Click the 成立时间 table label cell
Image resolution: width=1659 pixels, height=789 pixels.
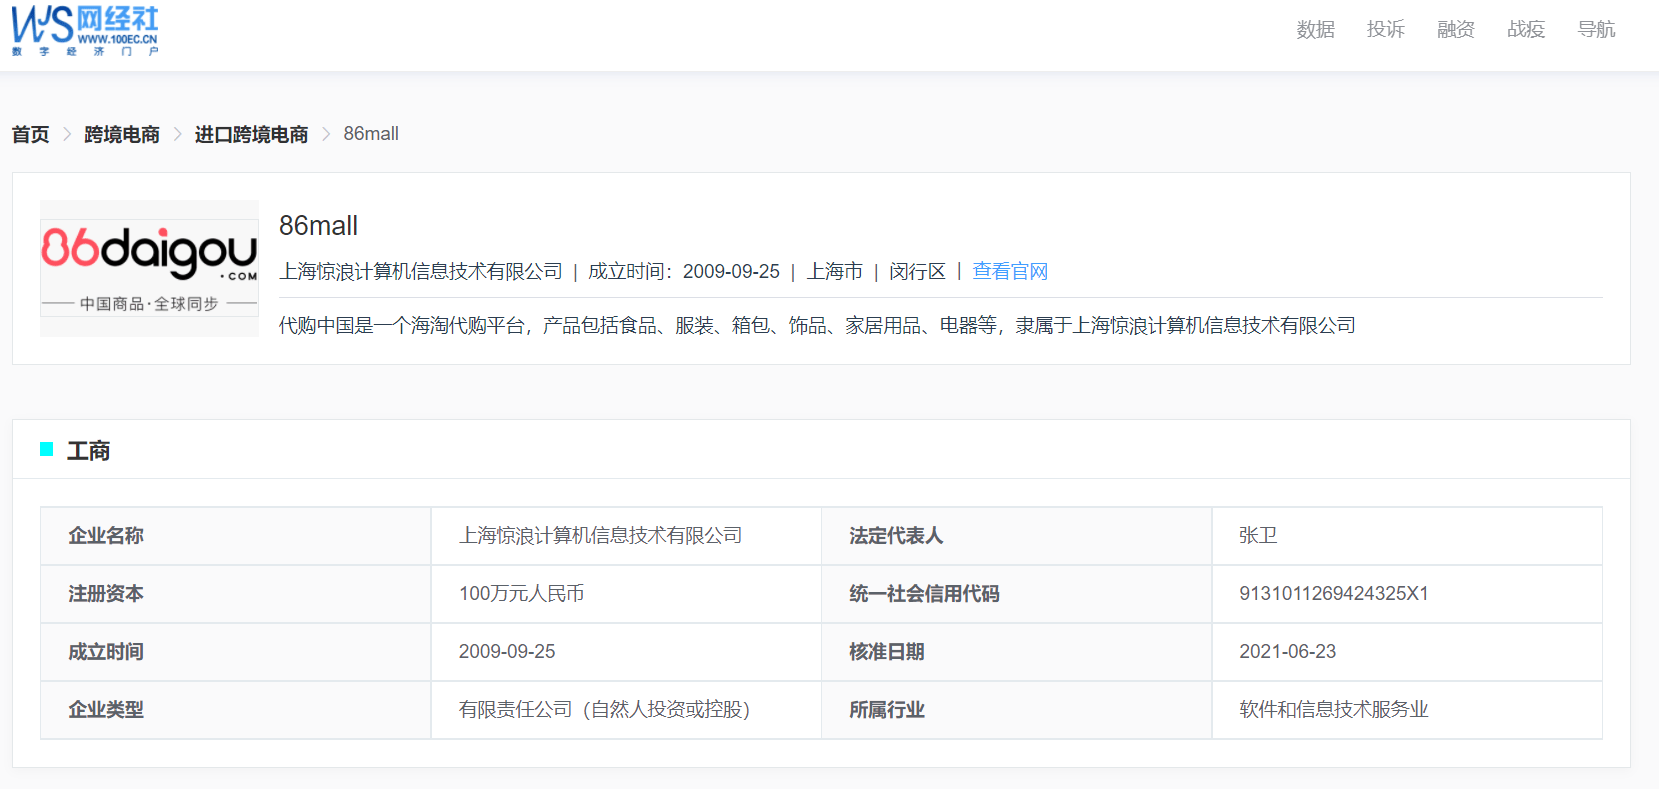pyautogui.click(x=236, y=652)
